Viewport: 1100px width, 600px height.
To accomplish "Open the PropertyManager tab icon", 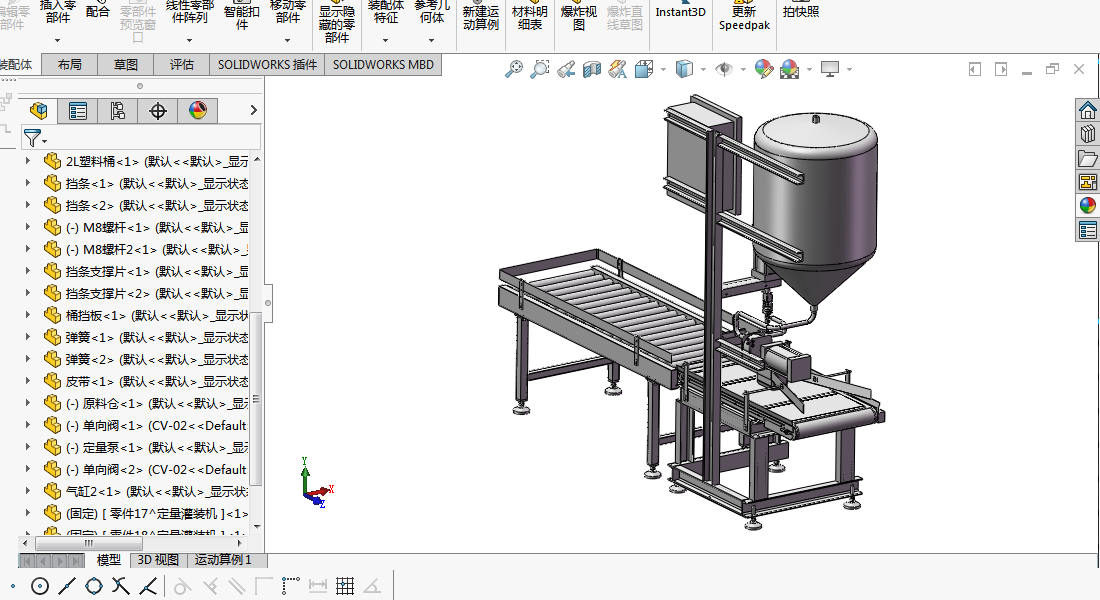I will pyautogui.click(x=78, y=111).
